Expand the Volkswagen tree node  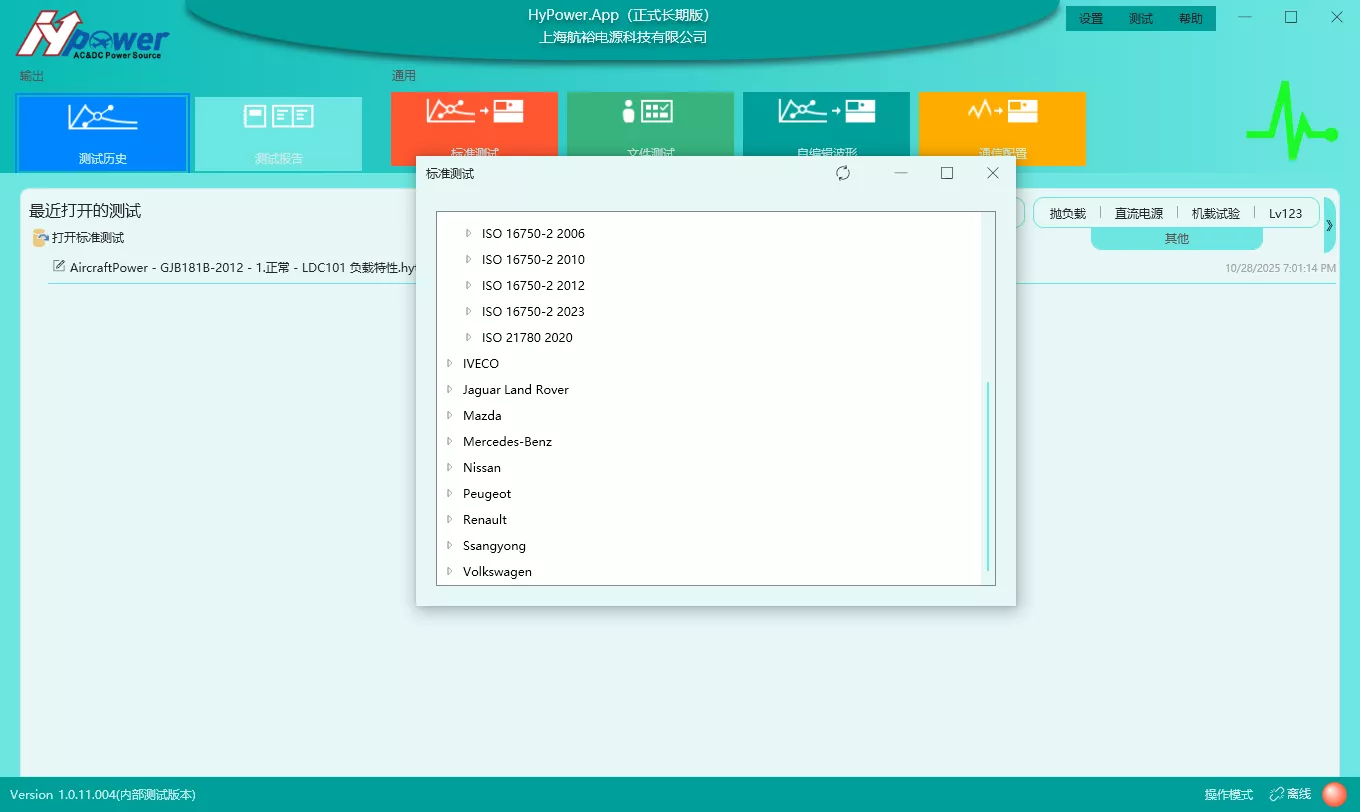(x=449, y=571)
